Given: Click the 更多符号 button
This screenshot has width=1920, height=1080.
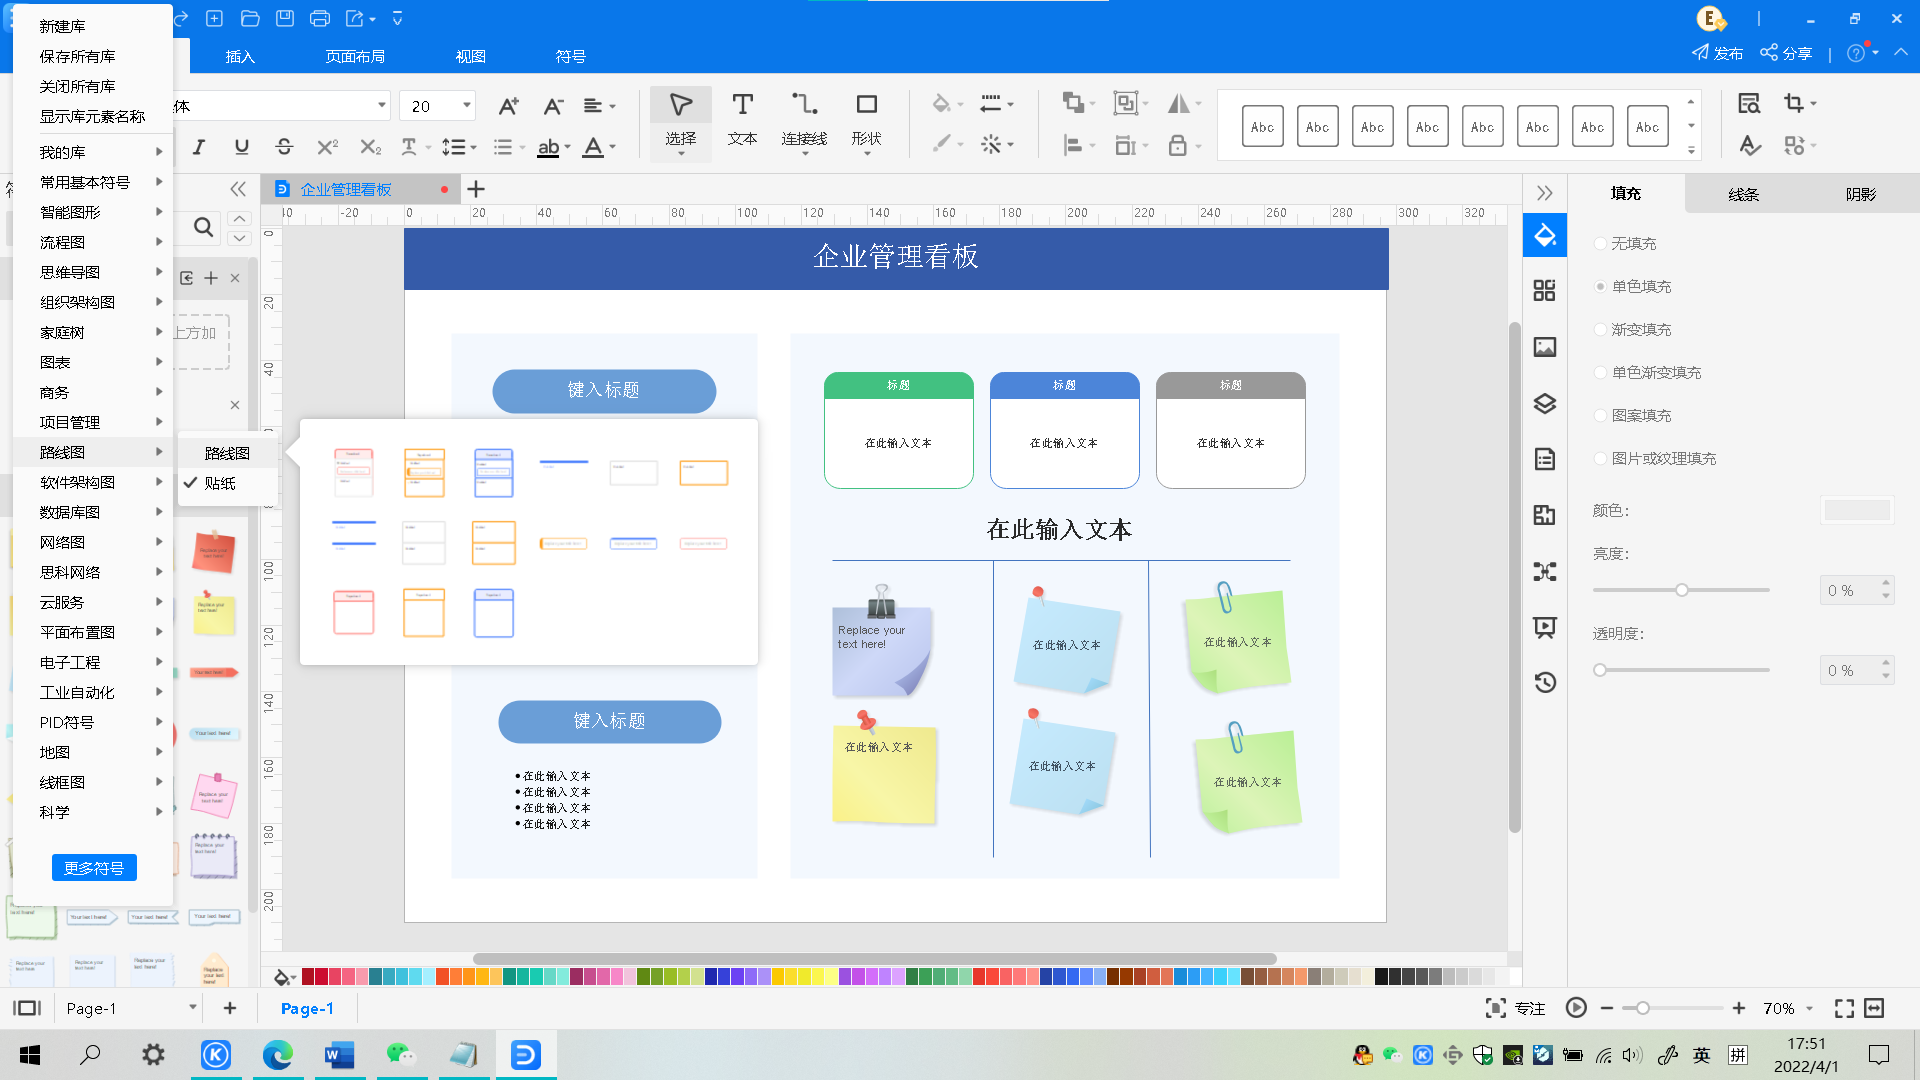Looking at the screenshot, I should 94,868.
